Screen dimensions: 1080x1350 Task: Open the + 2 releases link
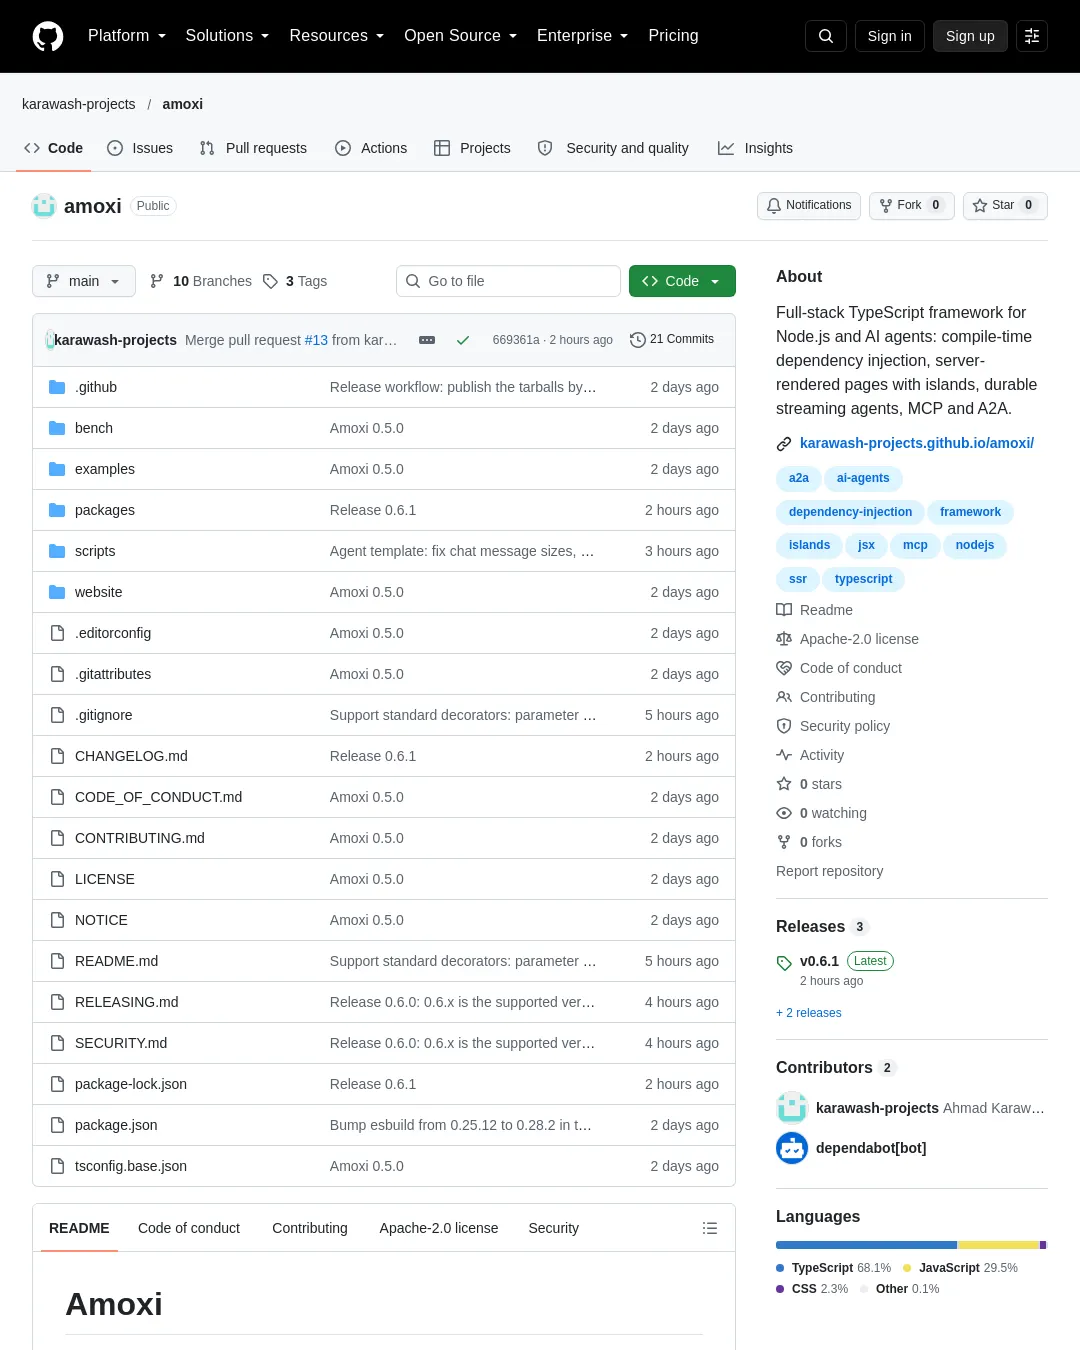tap(809, 1013)
